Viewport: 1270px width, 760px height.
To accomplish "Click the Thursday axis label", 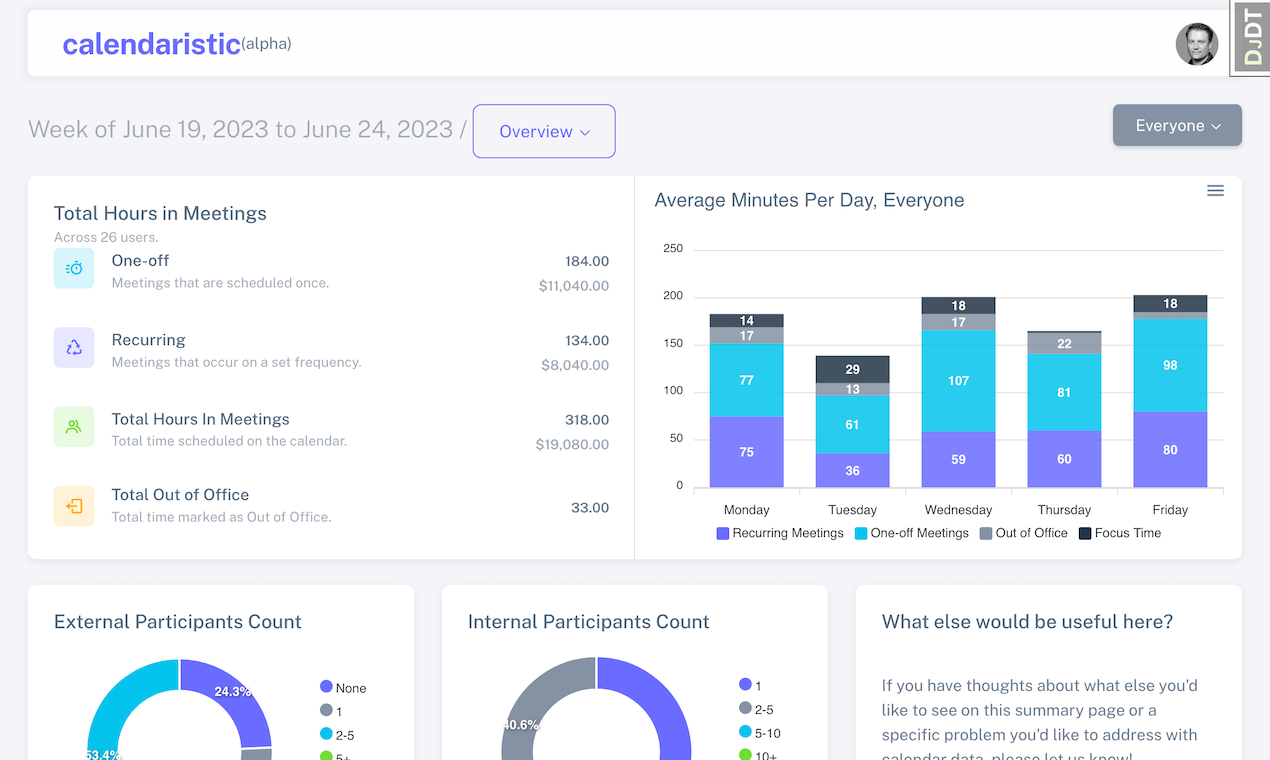I will (1064, 510).
